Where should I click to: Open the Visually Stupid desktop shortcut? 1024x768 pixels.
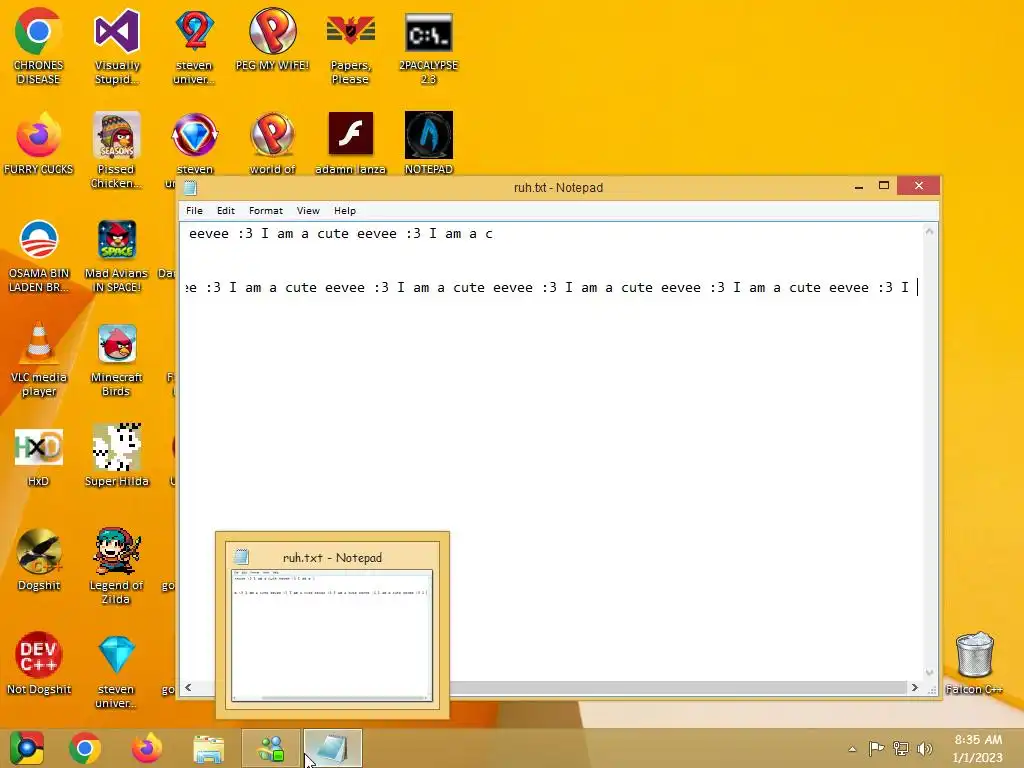click(116, 46)
